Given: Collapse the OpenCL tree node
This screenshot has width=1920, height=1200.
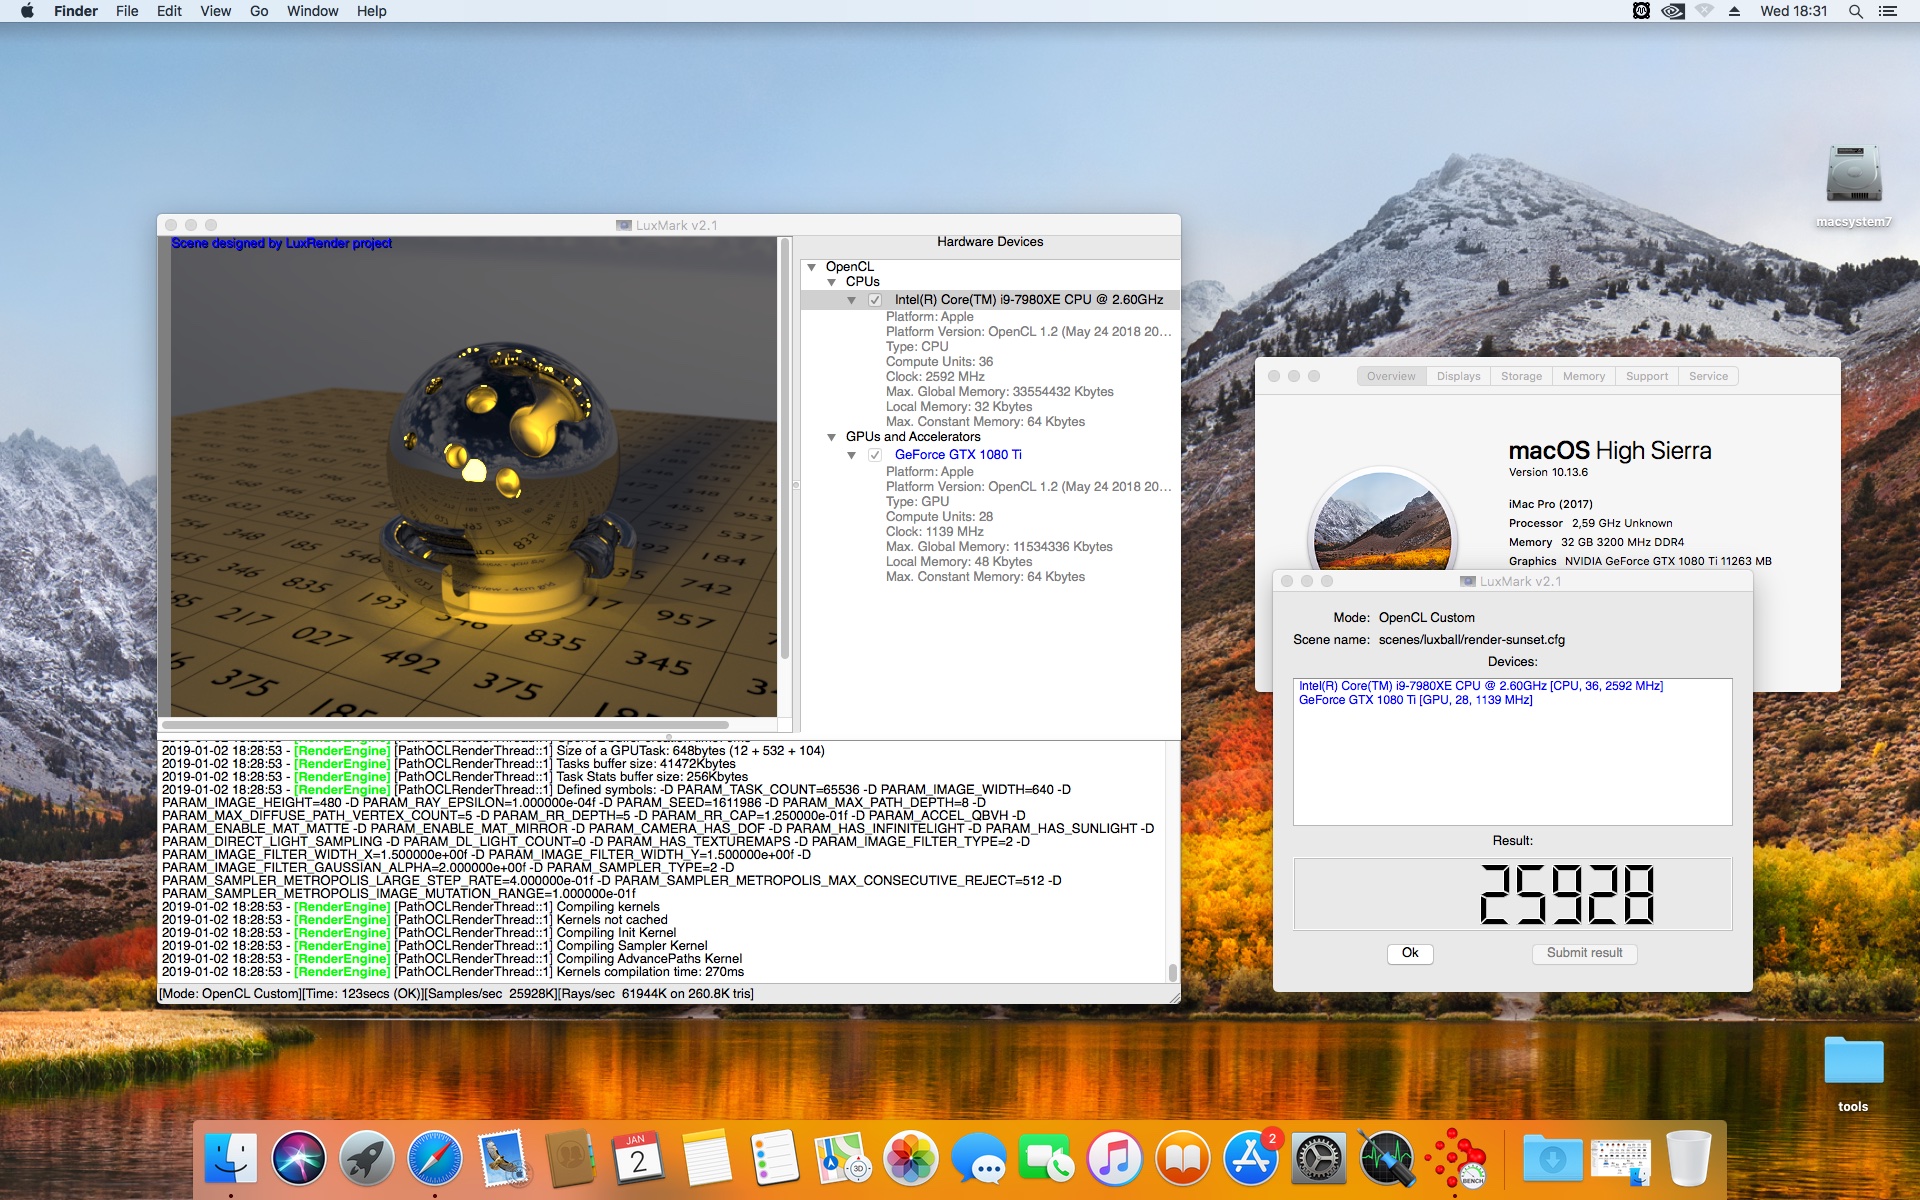Looking at the screenshot, I should click(812, 267).
